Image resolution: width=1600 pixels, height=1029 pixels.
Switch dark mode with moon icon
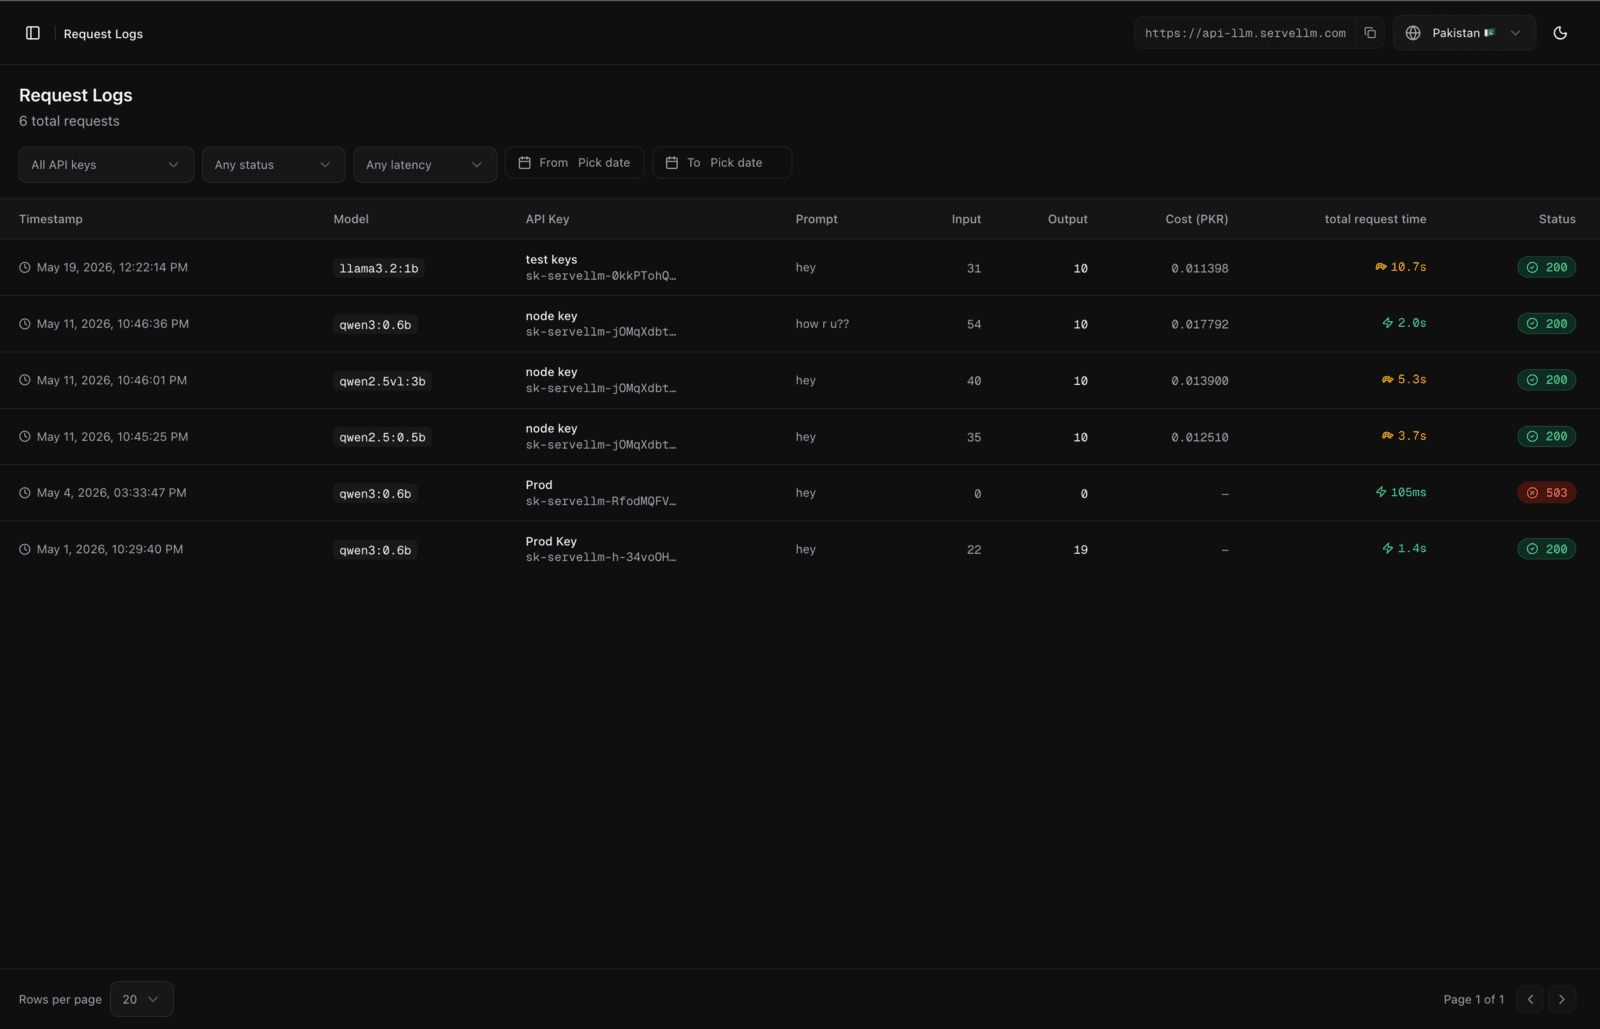1560,33
